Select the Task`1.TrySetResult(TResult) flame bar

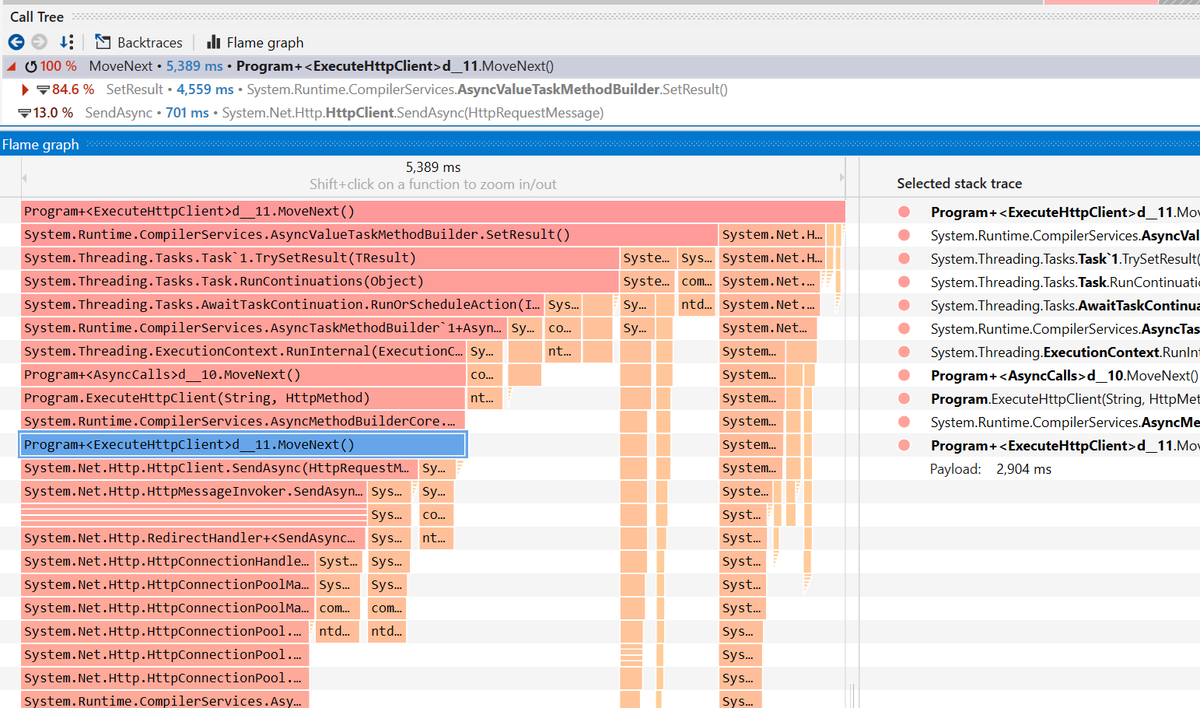pyautogui.click(x=319, y=258)
